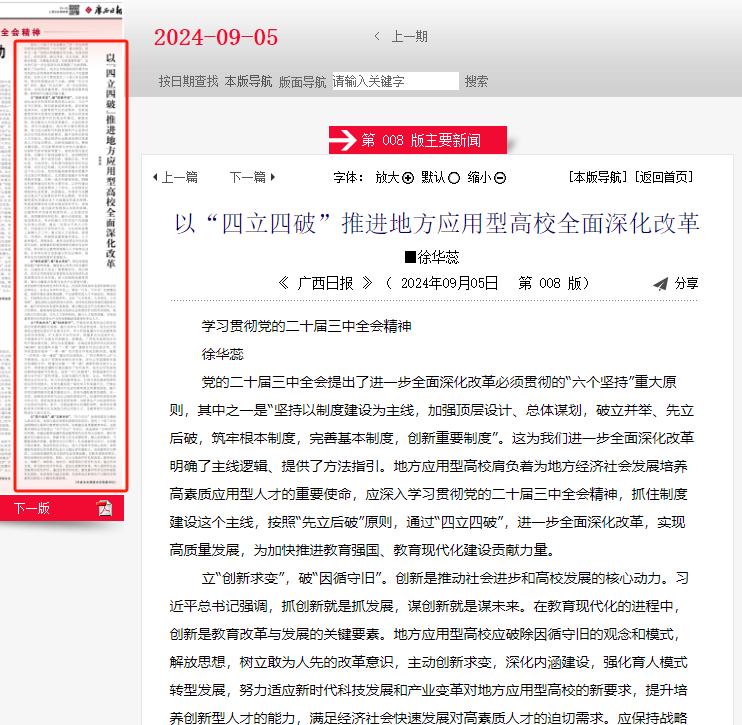Open 按日期查找 date search picker
The width and height of the screenshot is (742, 725).
pos(188,82)
